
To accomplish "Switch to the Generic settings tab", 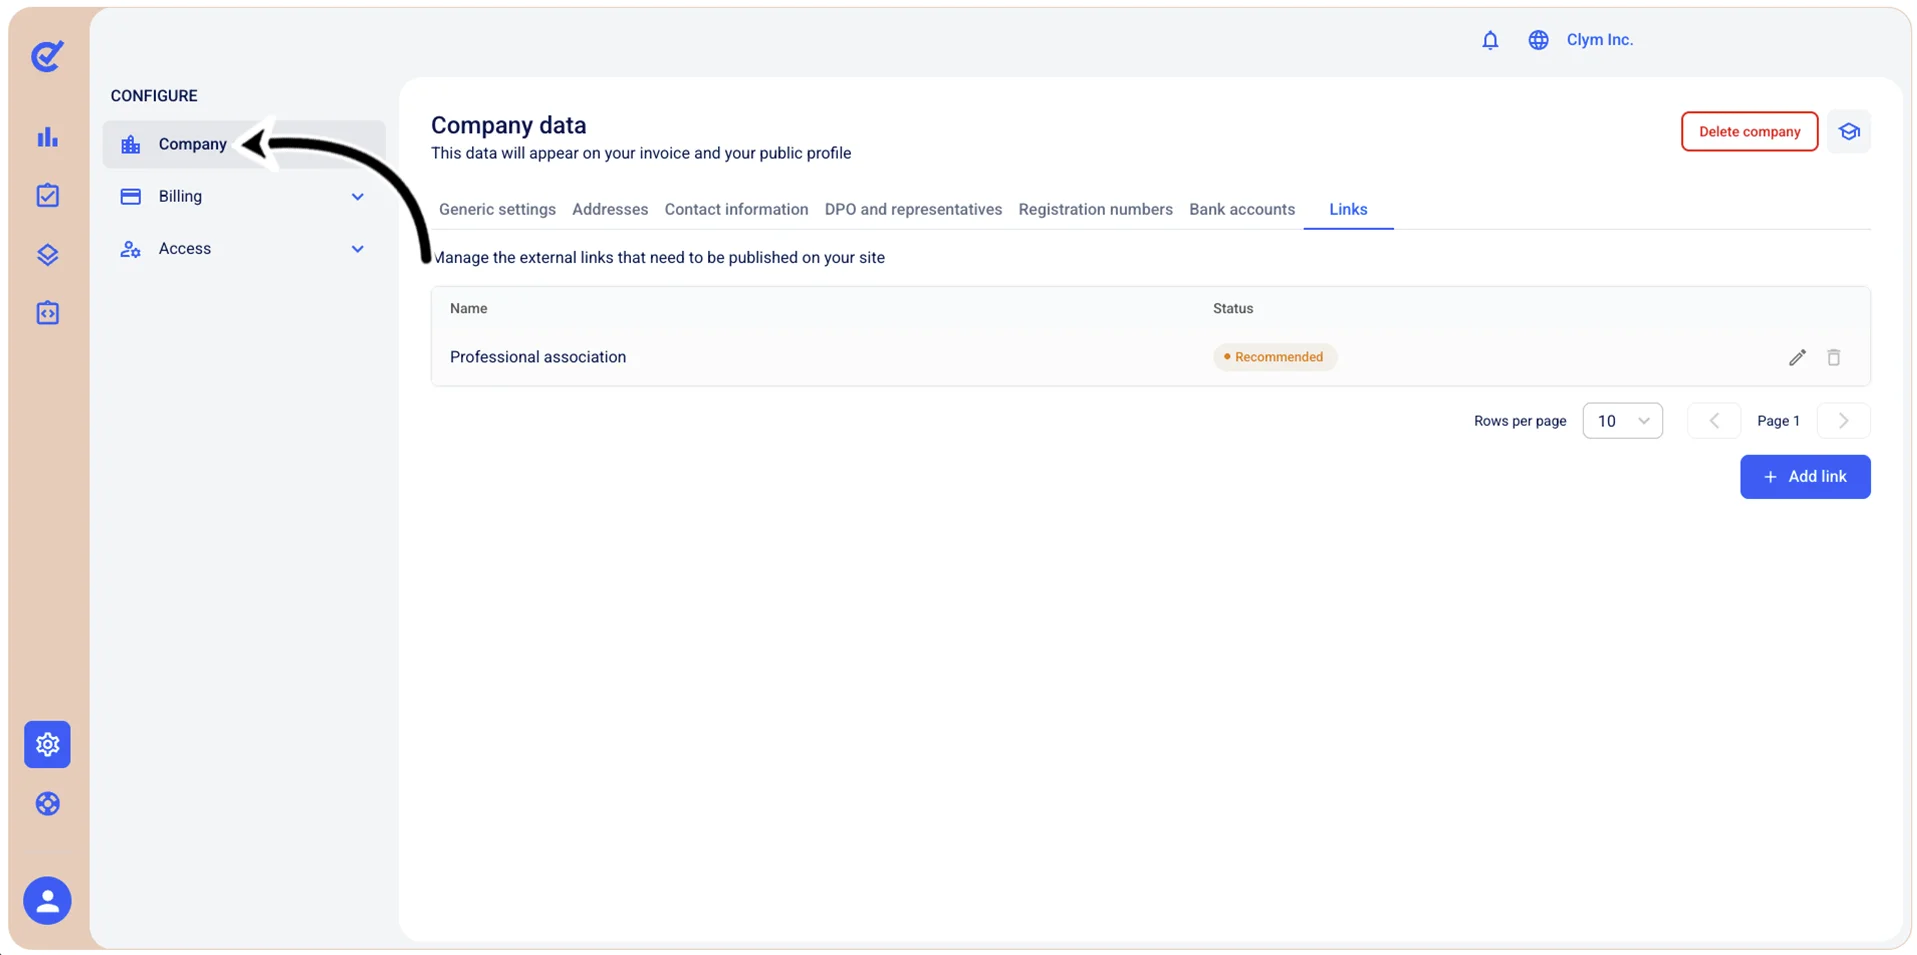I will pyautogui.click(x=497, y=209).
